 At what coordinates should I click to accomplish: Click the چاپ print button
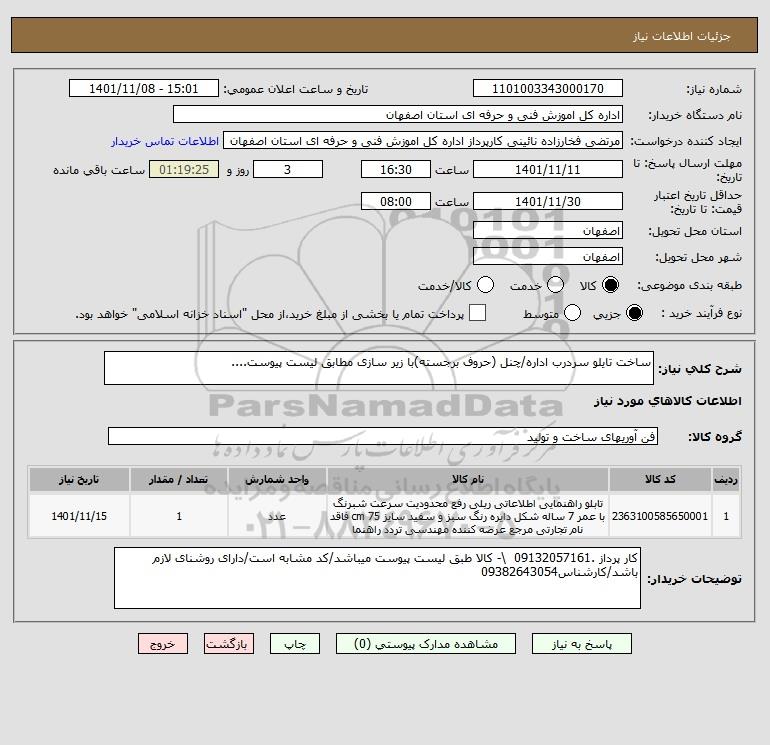(x=295, y=644)
